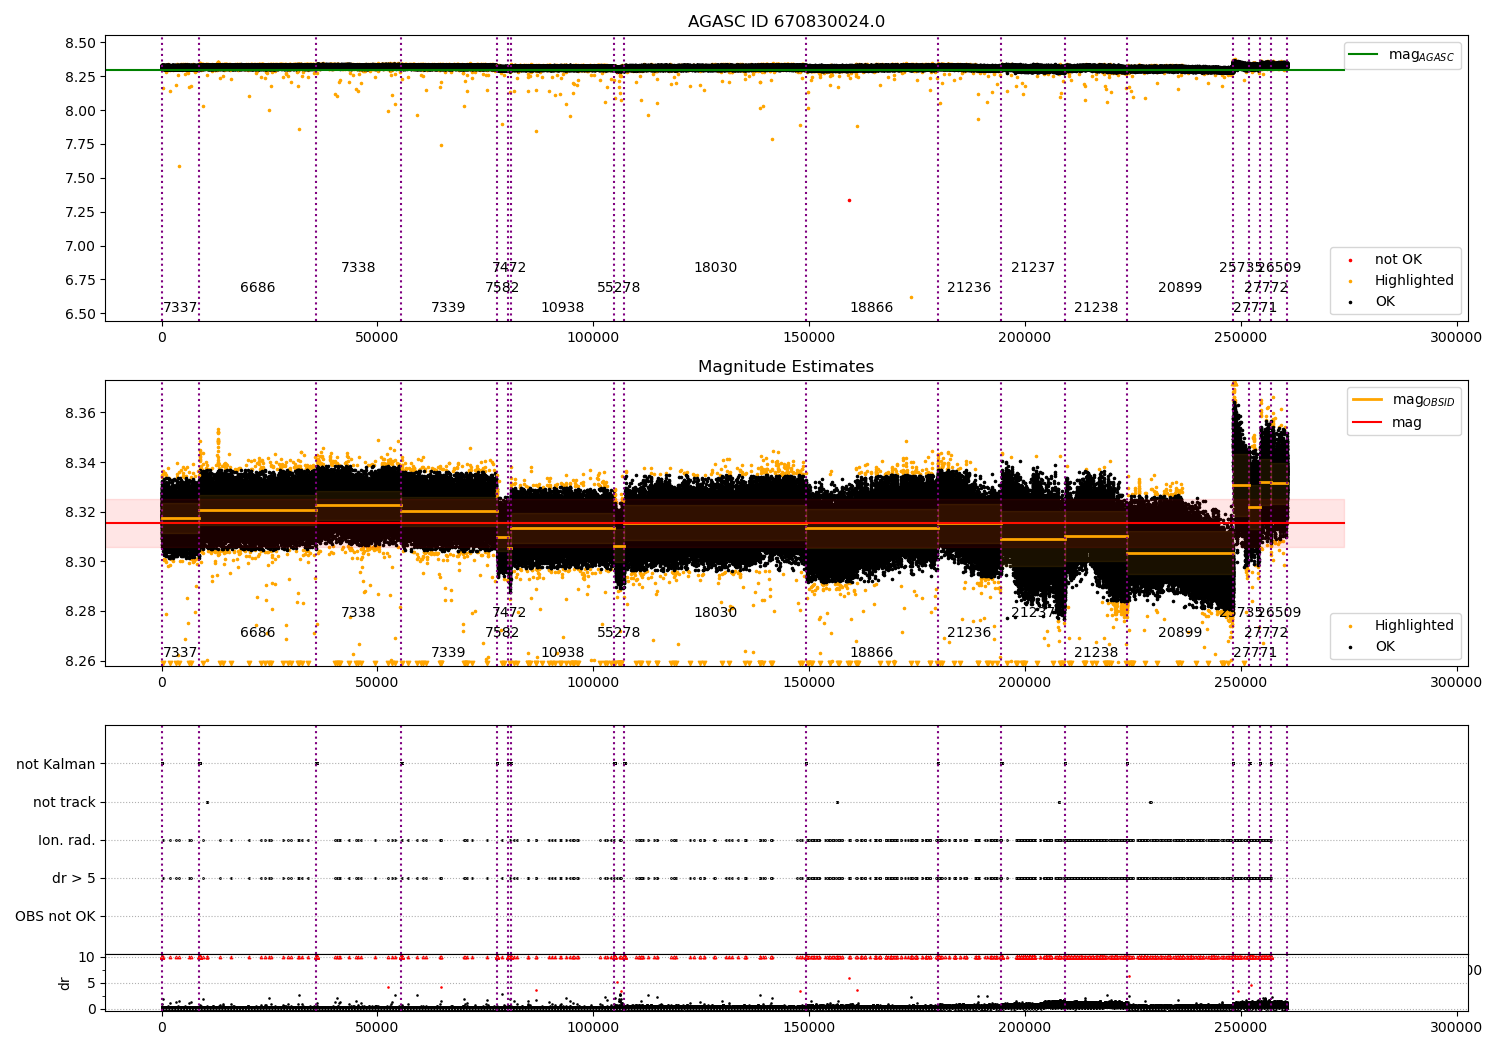Click the "OBS not OK" row label
The width and height of the screenshot is (1500, 1050).
click(56, 916)
